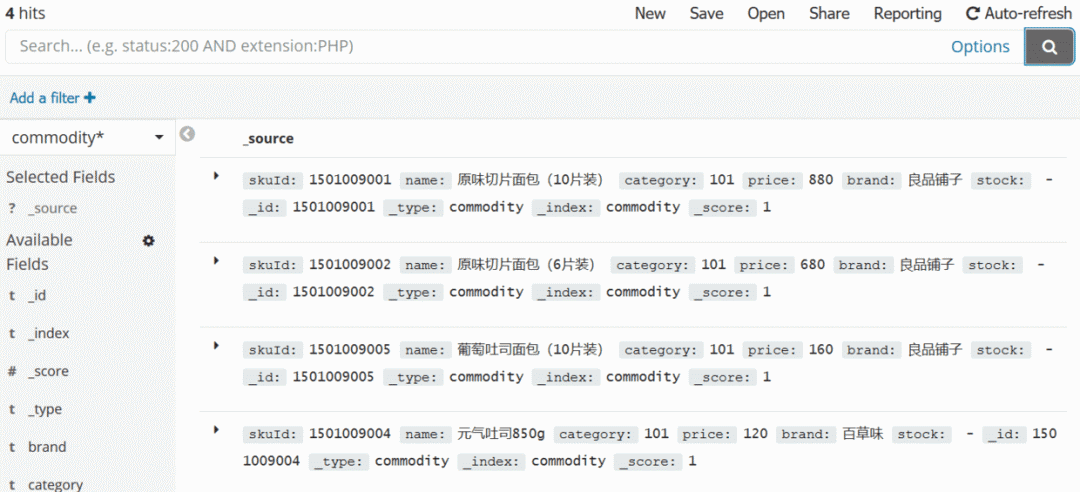The image size is (1080, 492).
Task: Open search Options link
Action: [x=980, y=47]
